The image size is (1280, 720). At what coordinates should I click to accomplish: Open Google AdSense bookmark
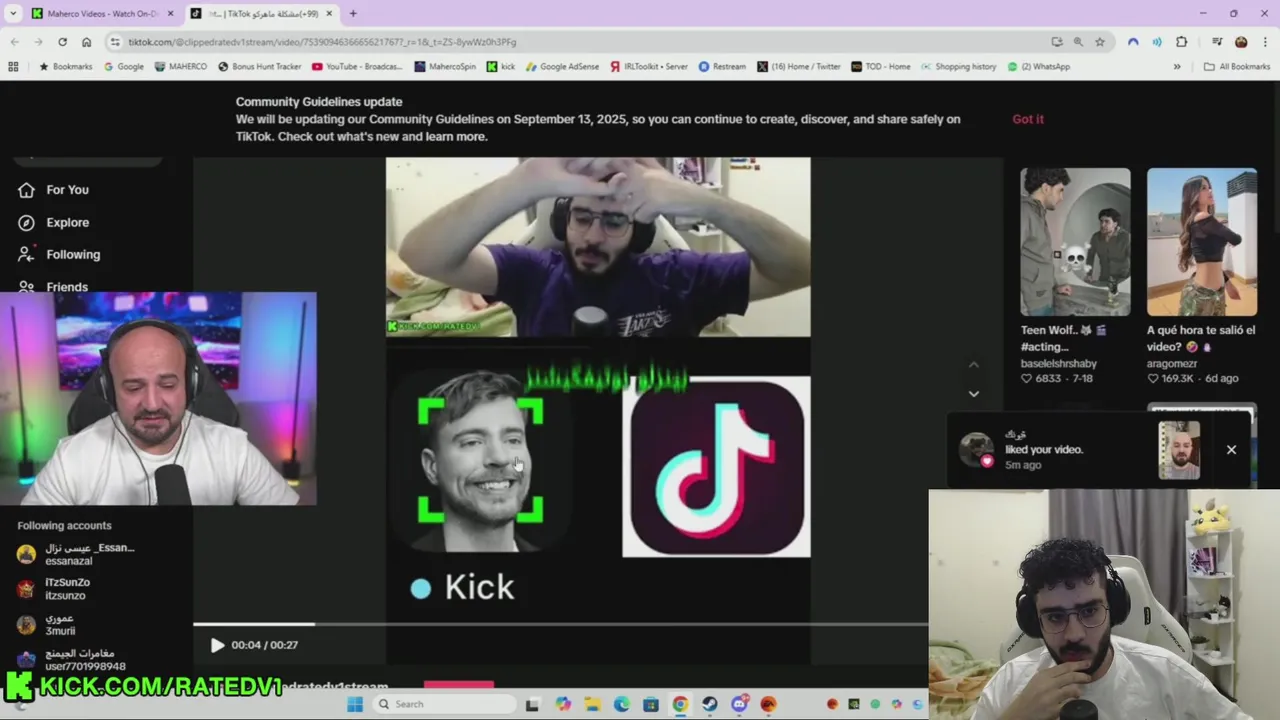(562, 67)
